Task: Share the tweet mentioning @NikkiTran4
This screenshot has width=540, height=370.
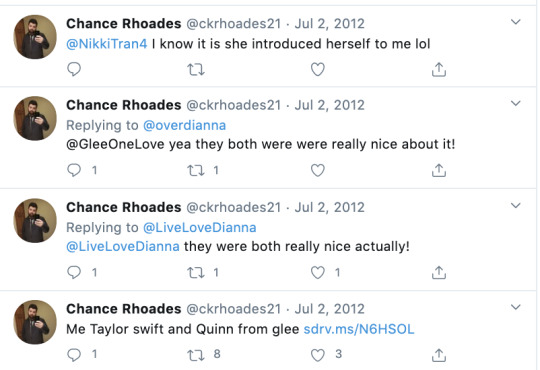Action: tap(439, 70)
